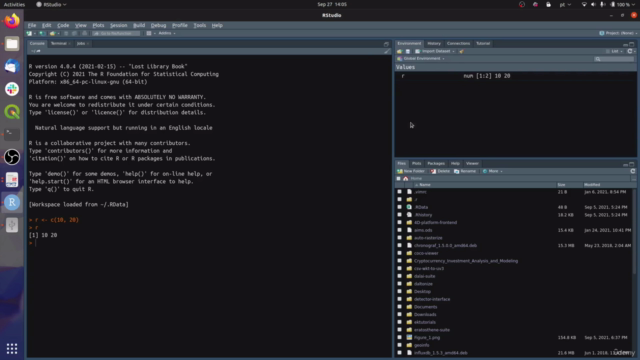Open the List view dropdown in Environment

click(x=614, y=51)
